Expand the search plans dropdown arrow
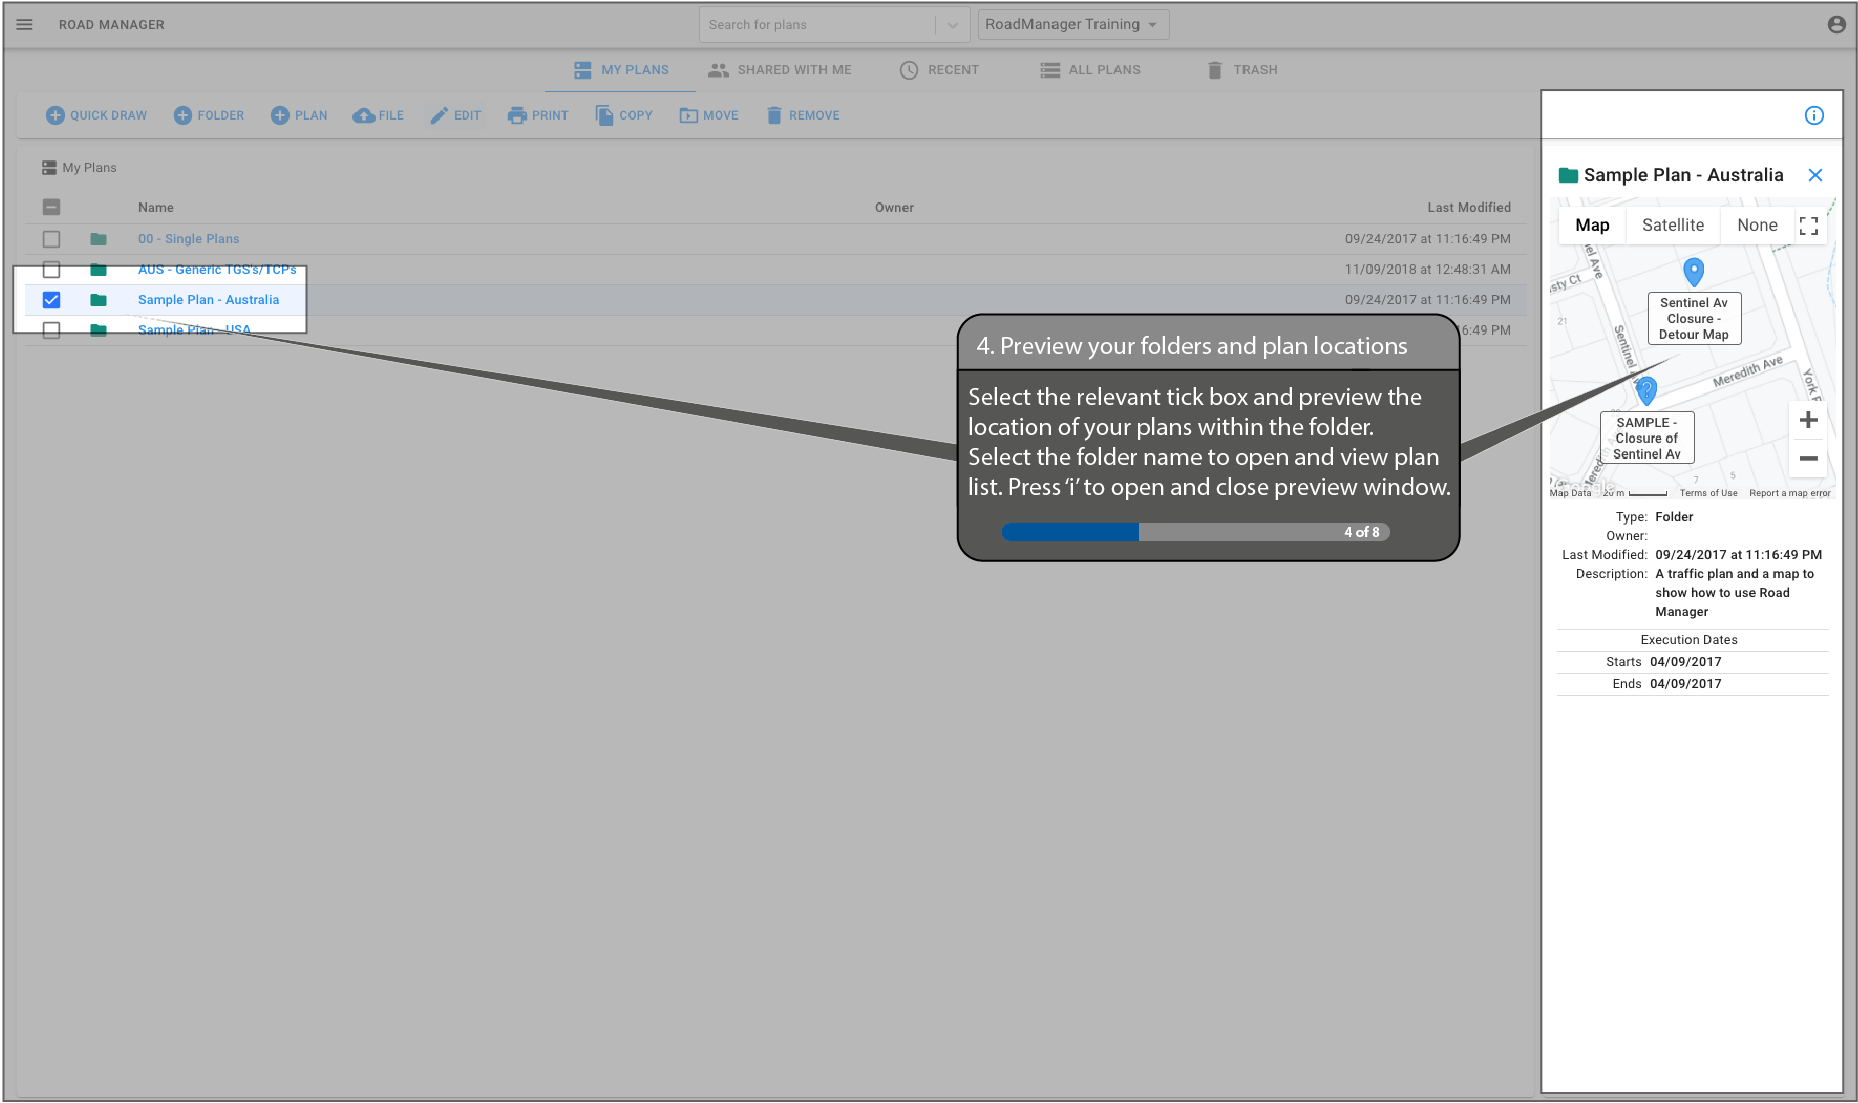This screenshot has height=1103, width=1858. coord(953,25)
